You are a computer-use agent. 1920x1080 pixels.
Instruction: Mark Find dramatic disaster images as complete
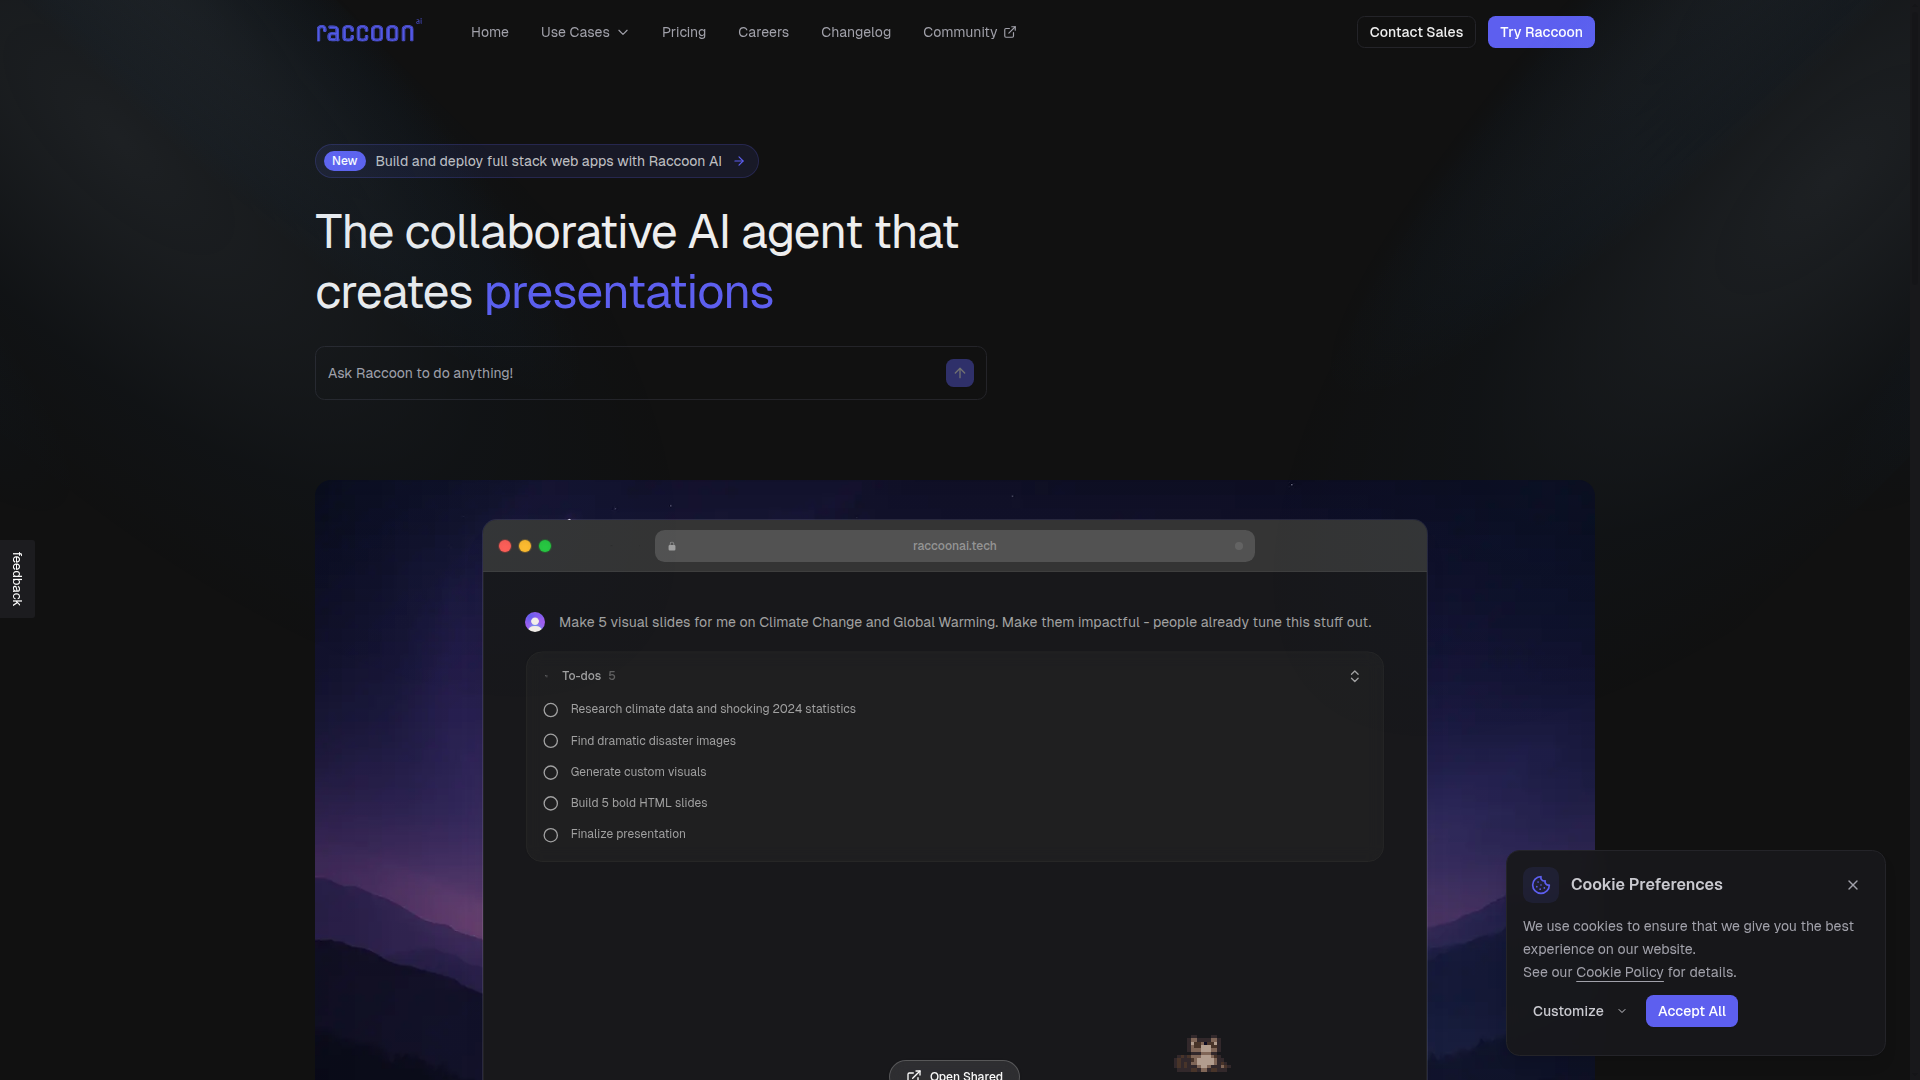pyautogui.click(x=550, y=741)
